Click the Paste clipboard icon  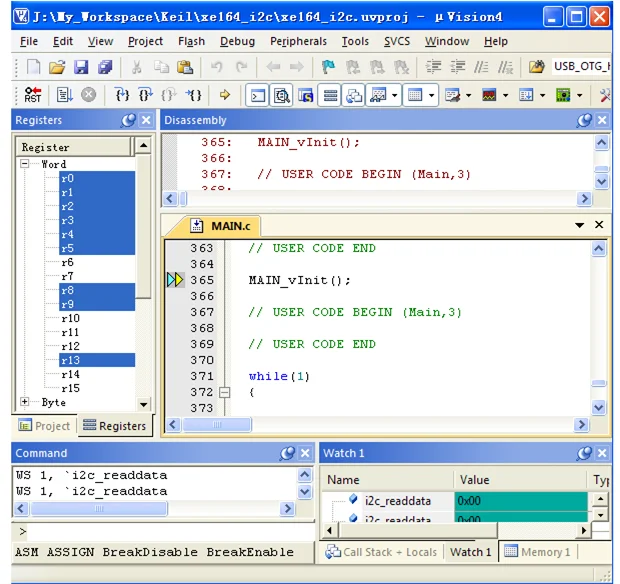[185, 67]
